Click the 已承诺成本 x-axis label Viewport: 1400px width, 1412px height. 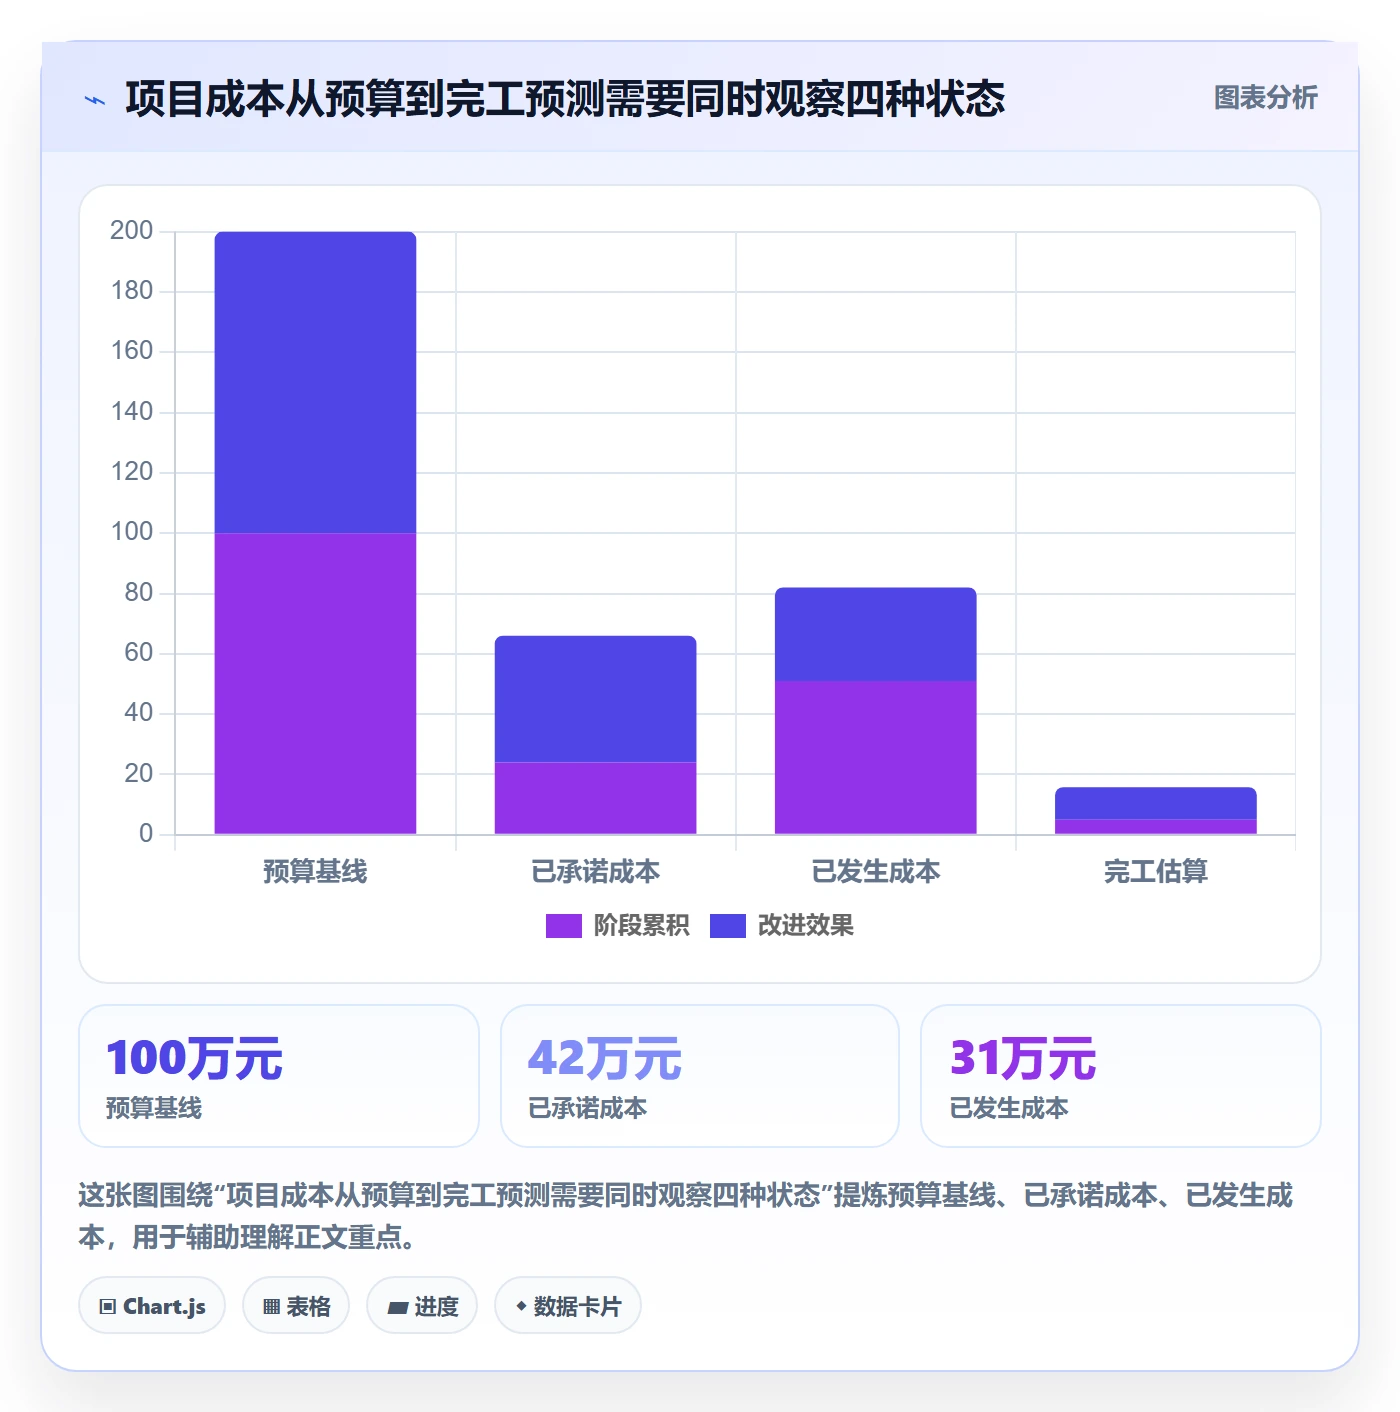coord(595,872)
